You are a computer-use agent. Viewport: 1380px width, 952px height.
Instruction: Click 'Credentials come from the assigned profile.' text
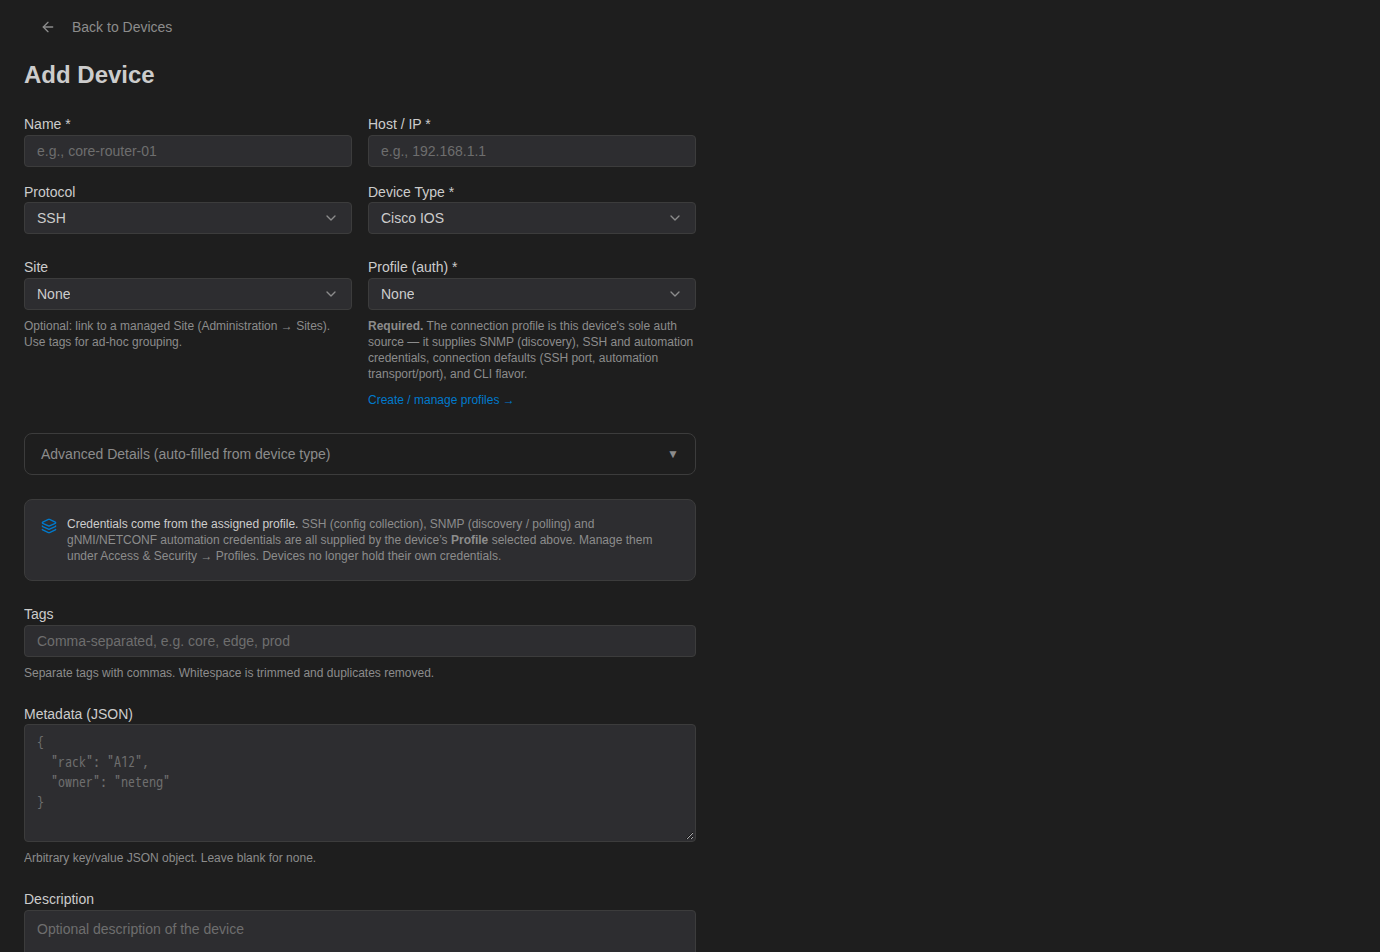(182, 524)
